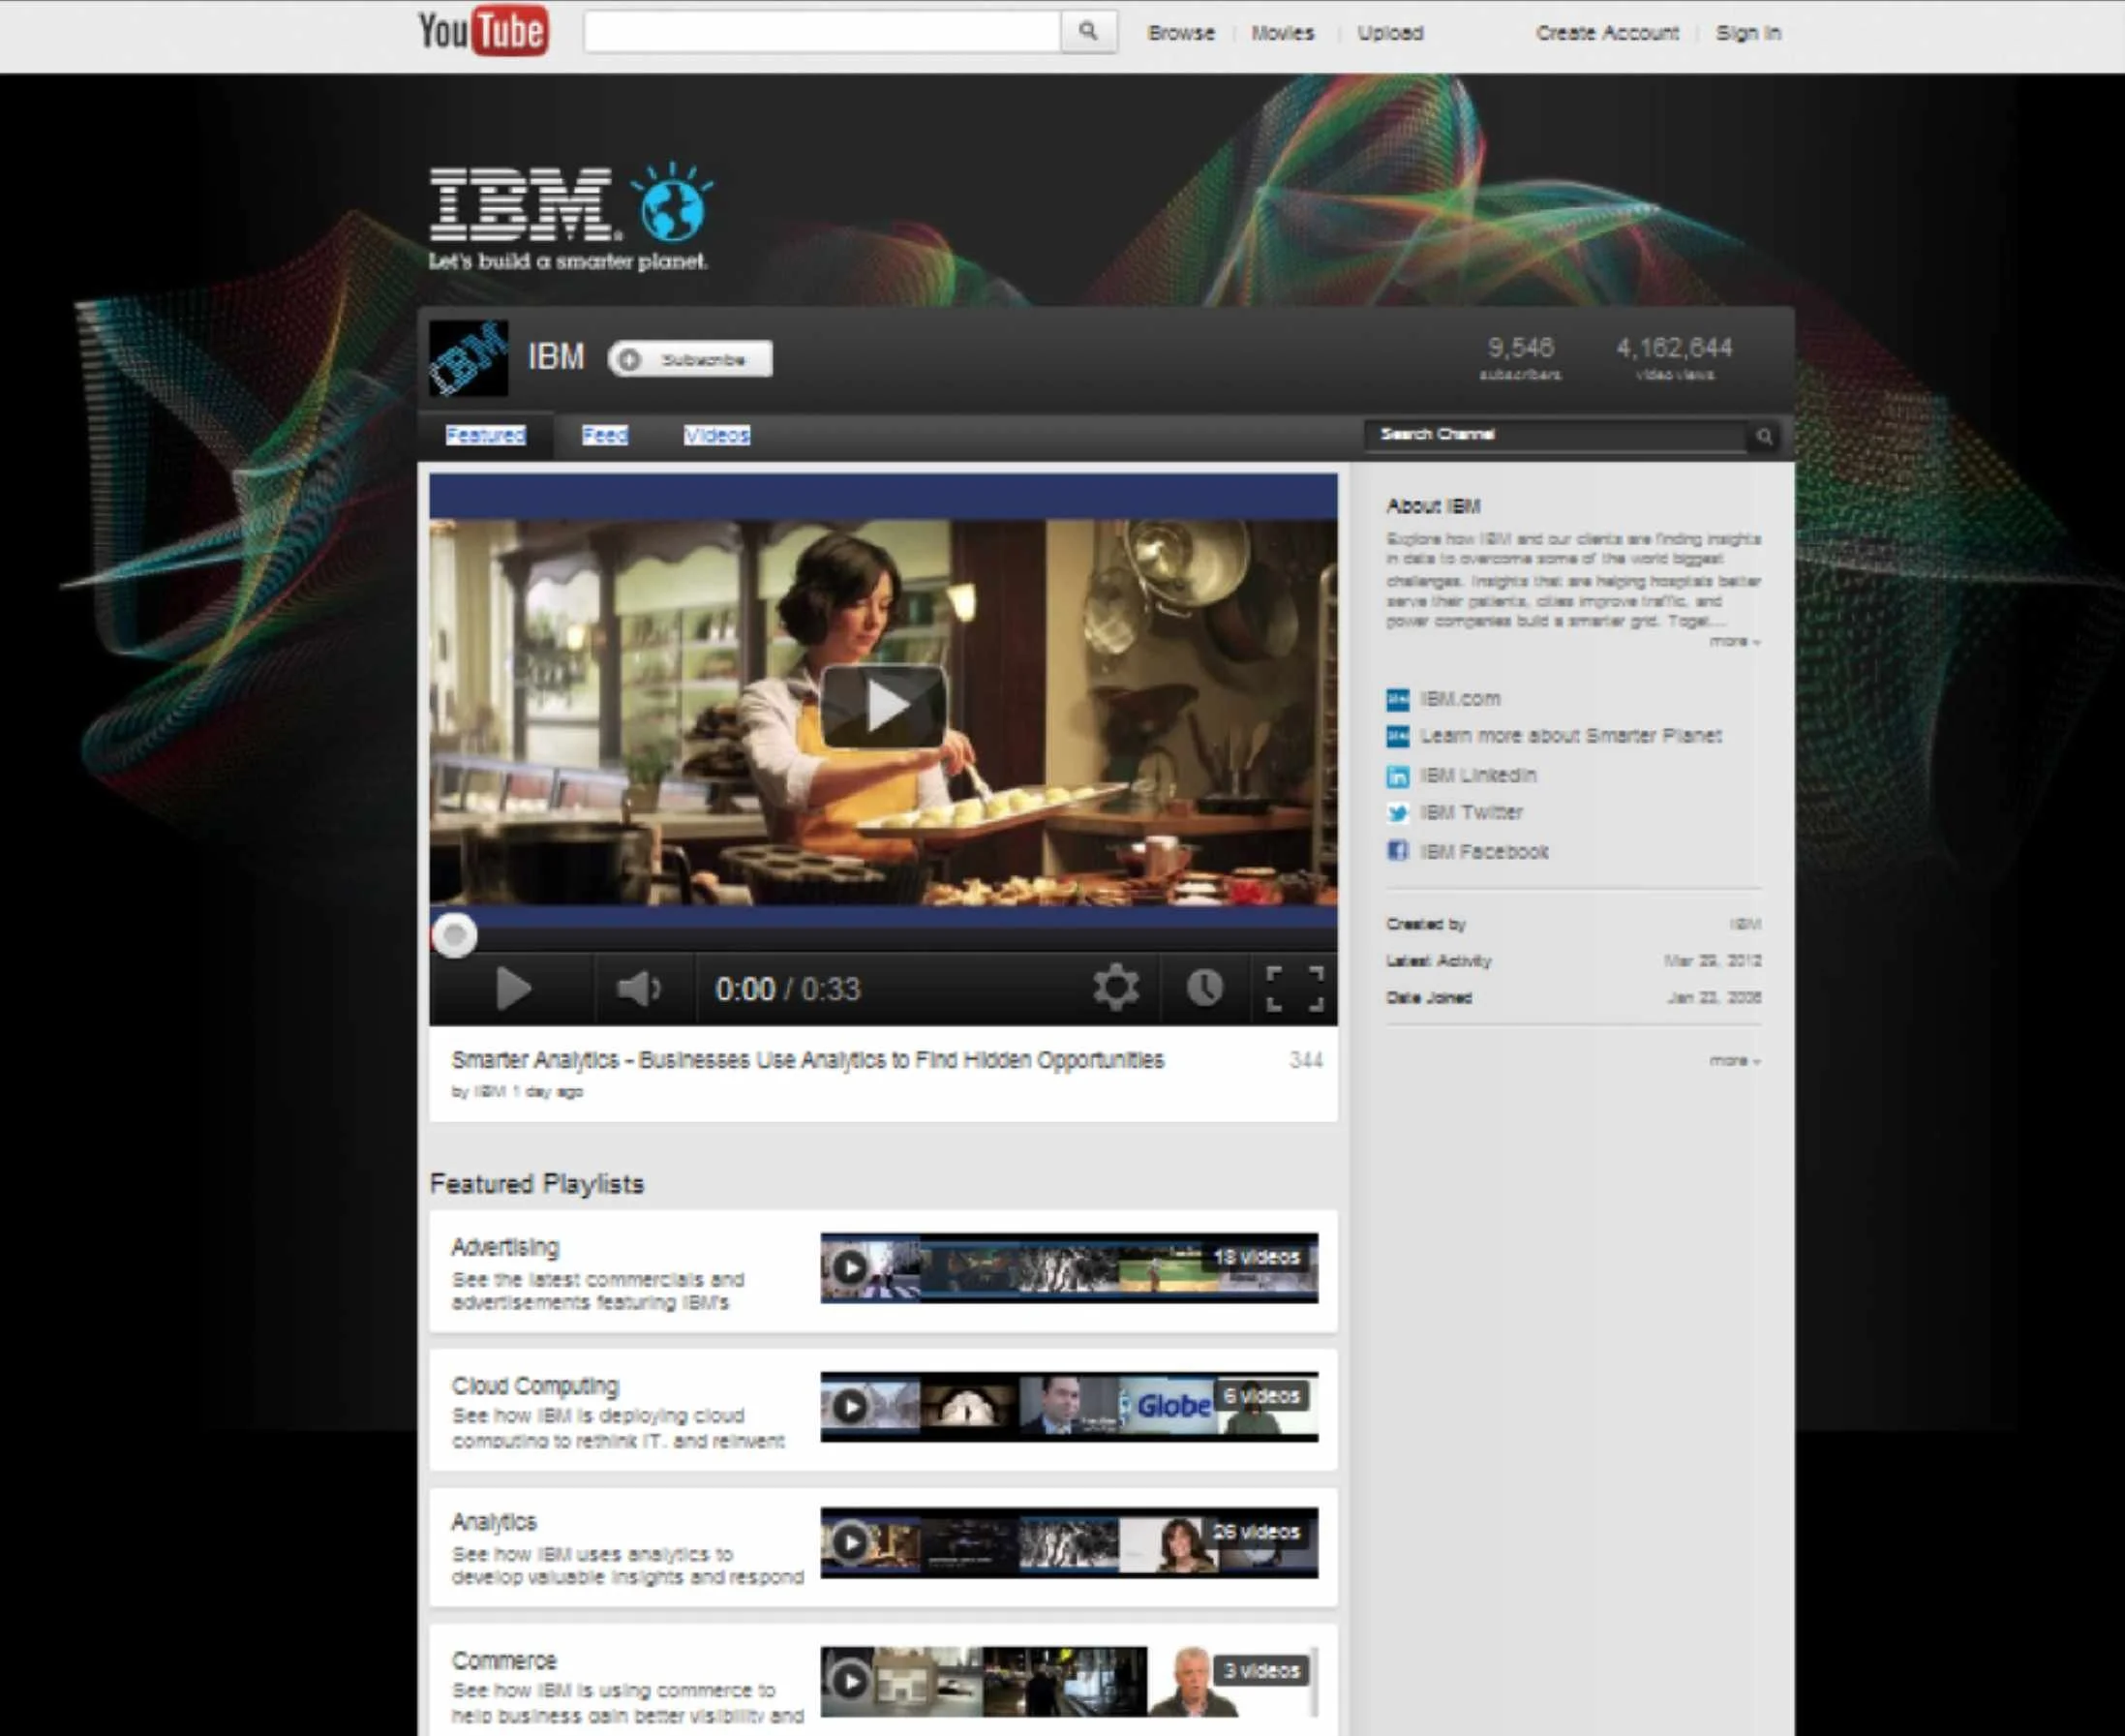Play the Advertising playlist

point(850,1268)
